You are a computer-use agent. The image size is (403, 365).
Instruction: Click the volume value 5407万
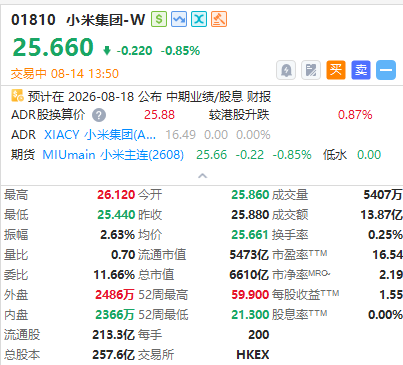pos(383,195)
